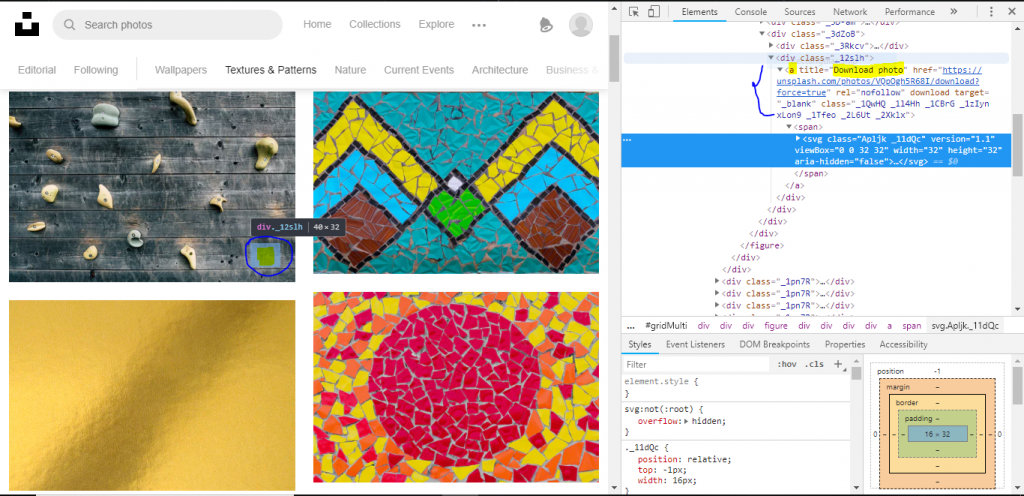Open the Explore link

(436, 24)
